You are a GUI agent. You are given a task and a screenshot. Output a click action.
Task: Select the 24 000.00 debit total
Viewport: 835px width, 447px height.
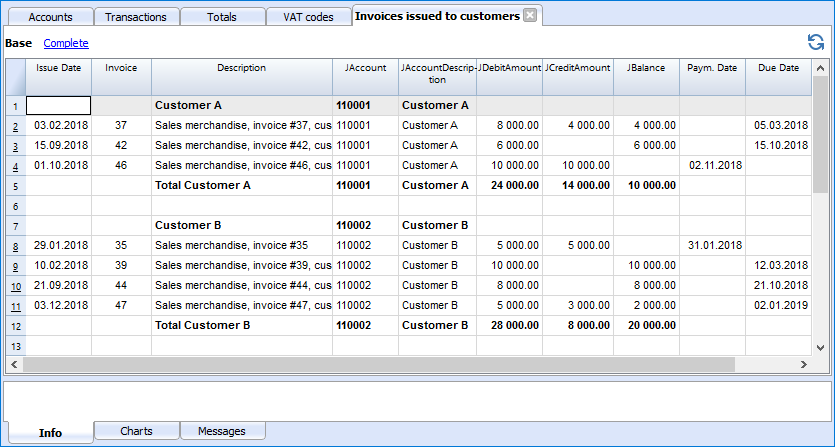point(510,185)
